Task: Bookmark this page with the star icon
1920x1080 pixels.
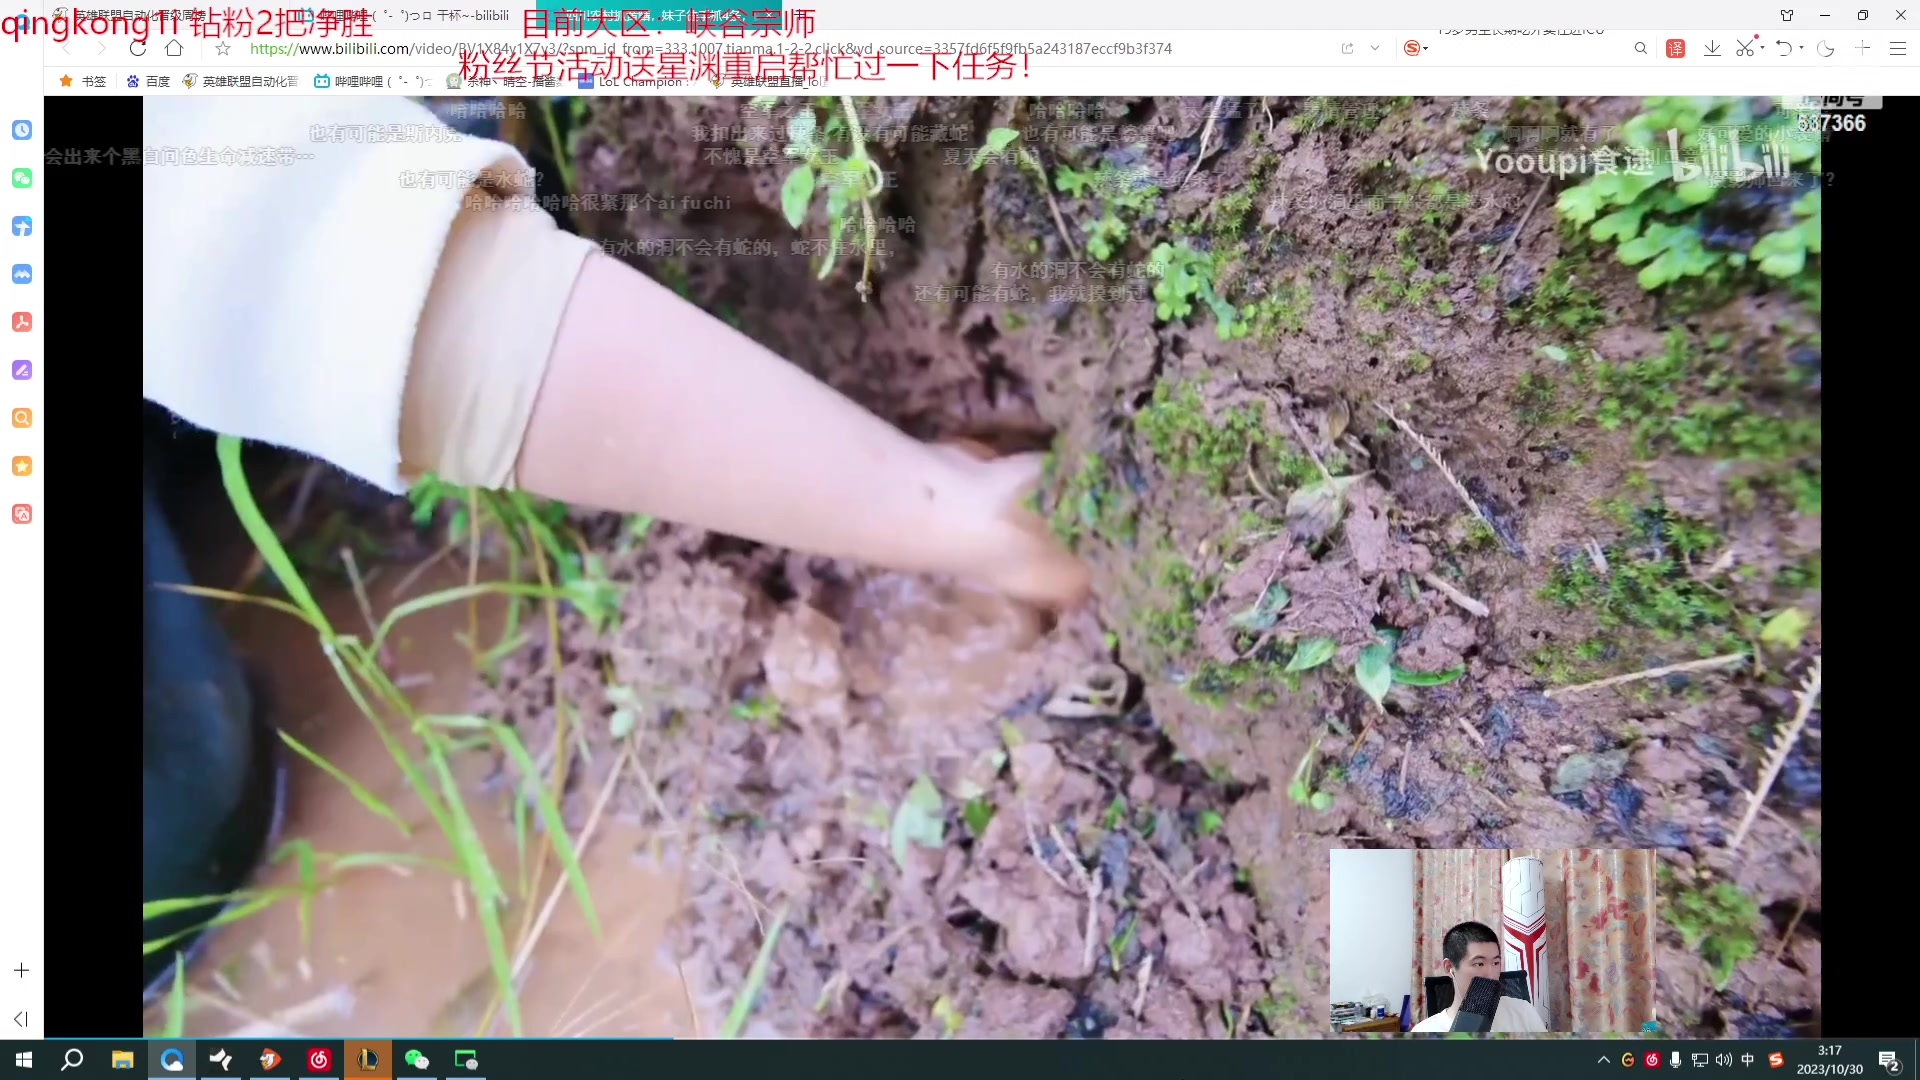Action: click(x=223, y=48)
